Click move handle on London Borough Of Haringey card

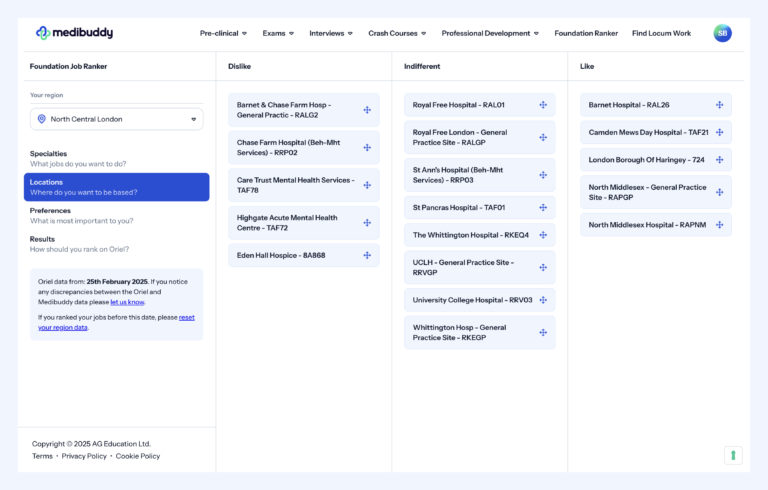pyautogui.click(x=719, y=160)
